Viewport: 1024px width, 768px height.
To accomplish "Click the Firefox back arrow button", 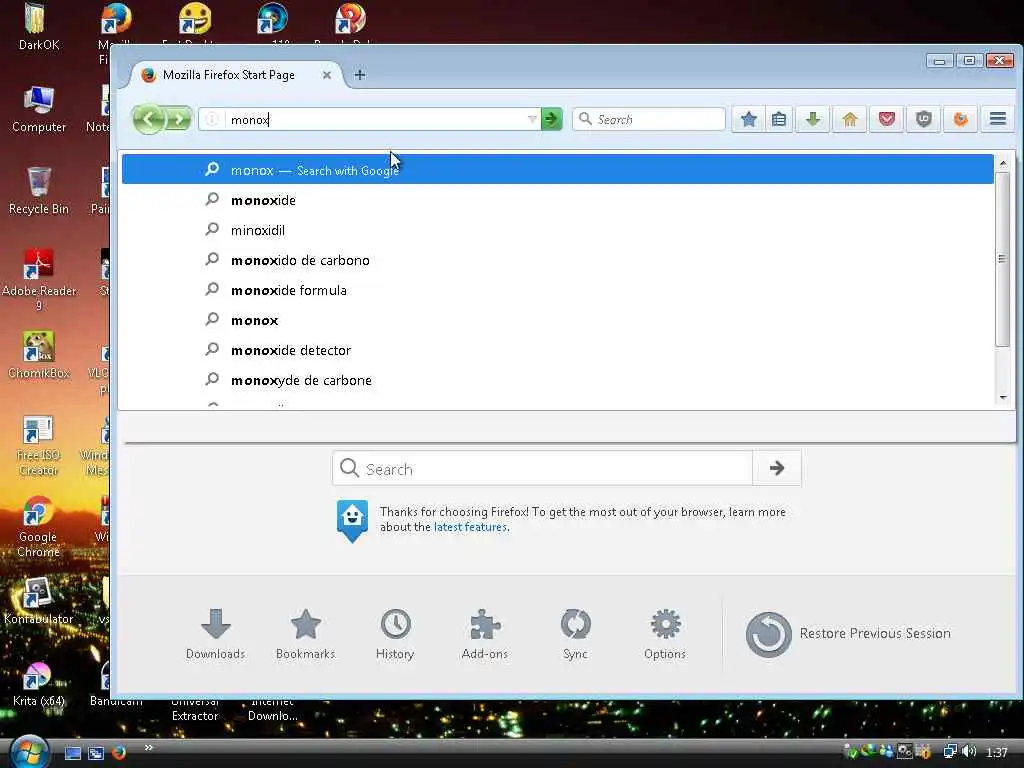I will coord(148,120).
